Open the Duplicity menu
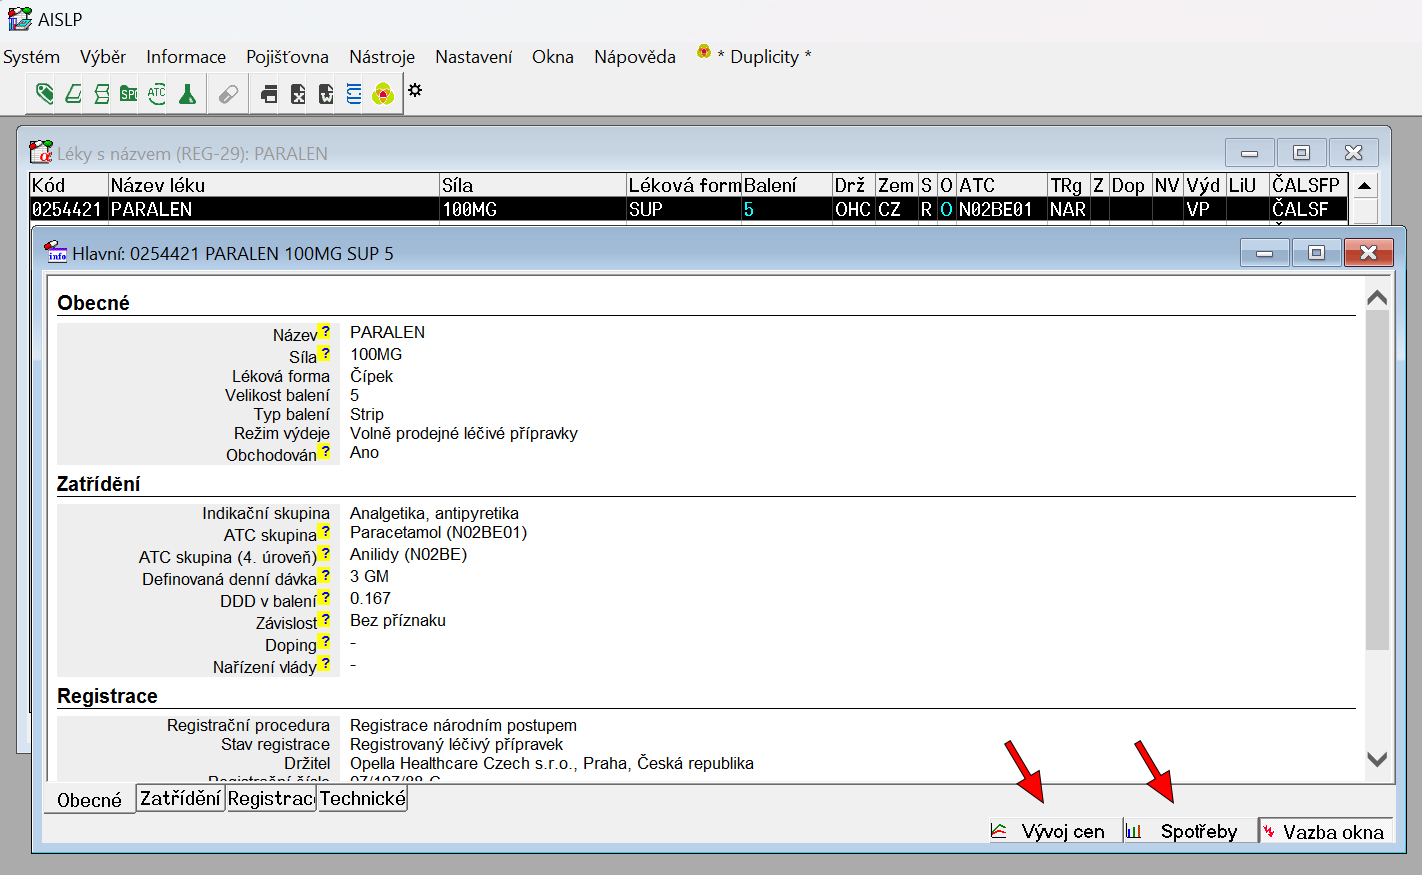Viewport: 1422px width, 875px height. coord(764,57)
